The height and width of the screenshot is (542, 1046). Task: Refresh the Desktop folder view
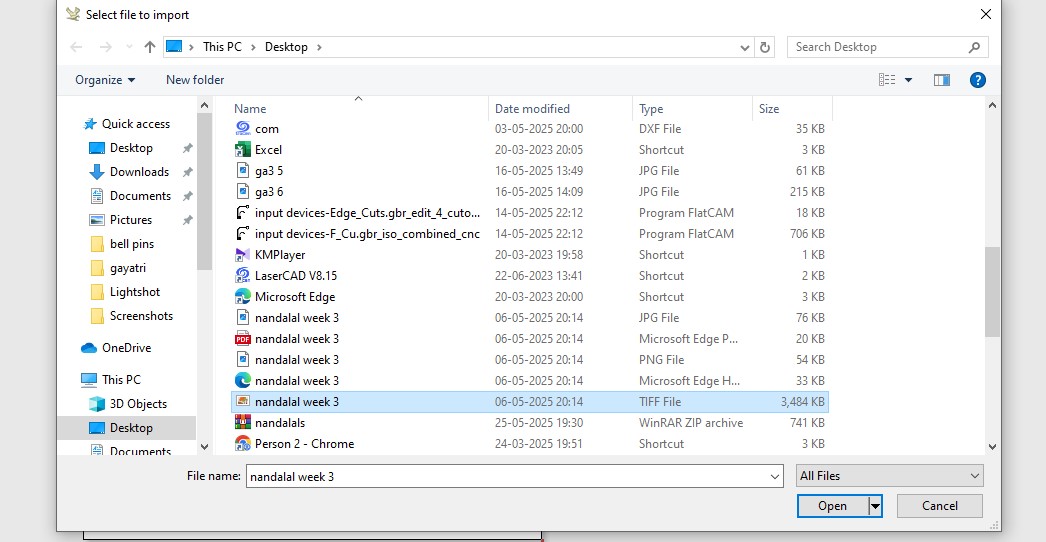click(x=765, y=47)
